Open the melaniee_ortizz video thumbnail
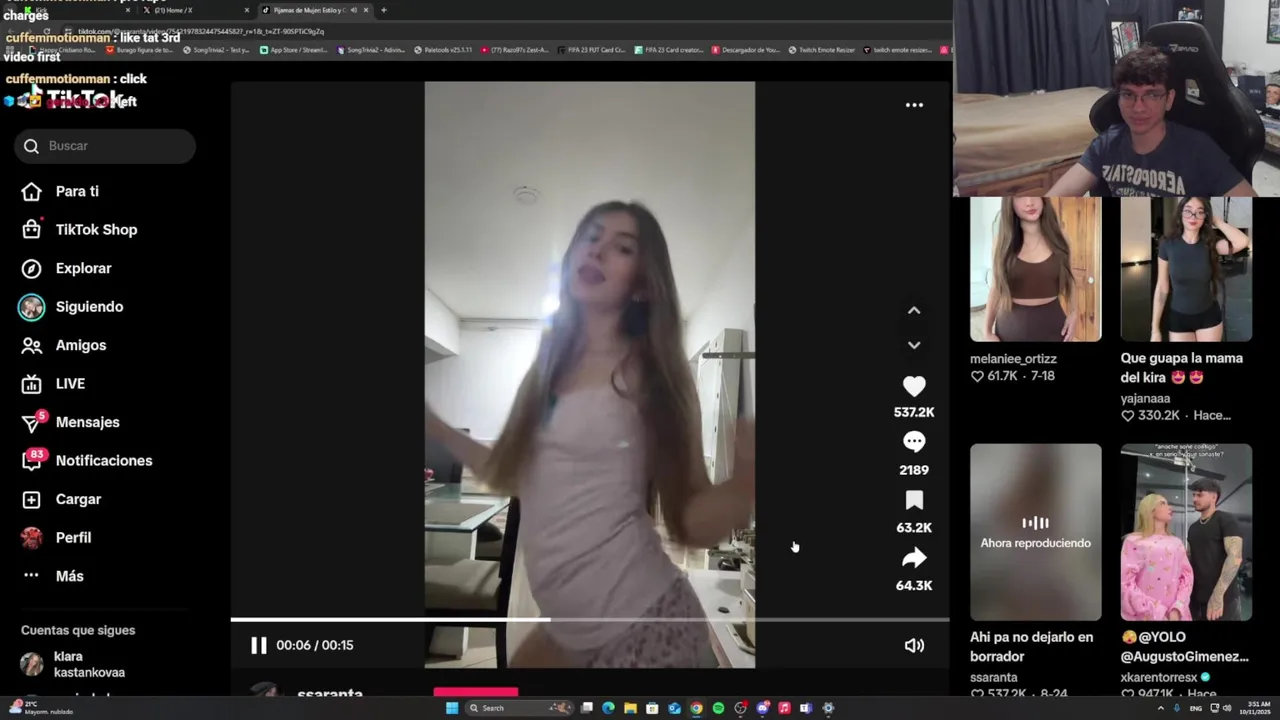Image resolution: width=1280 pixels, height=720 pixels. point(1036,269)
